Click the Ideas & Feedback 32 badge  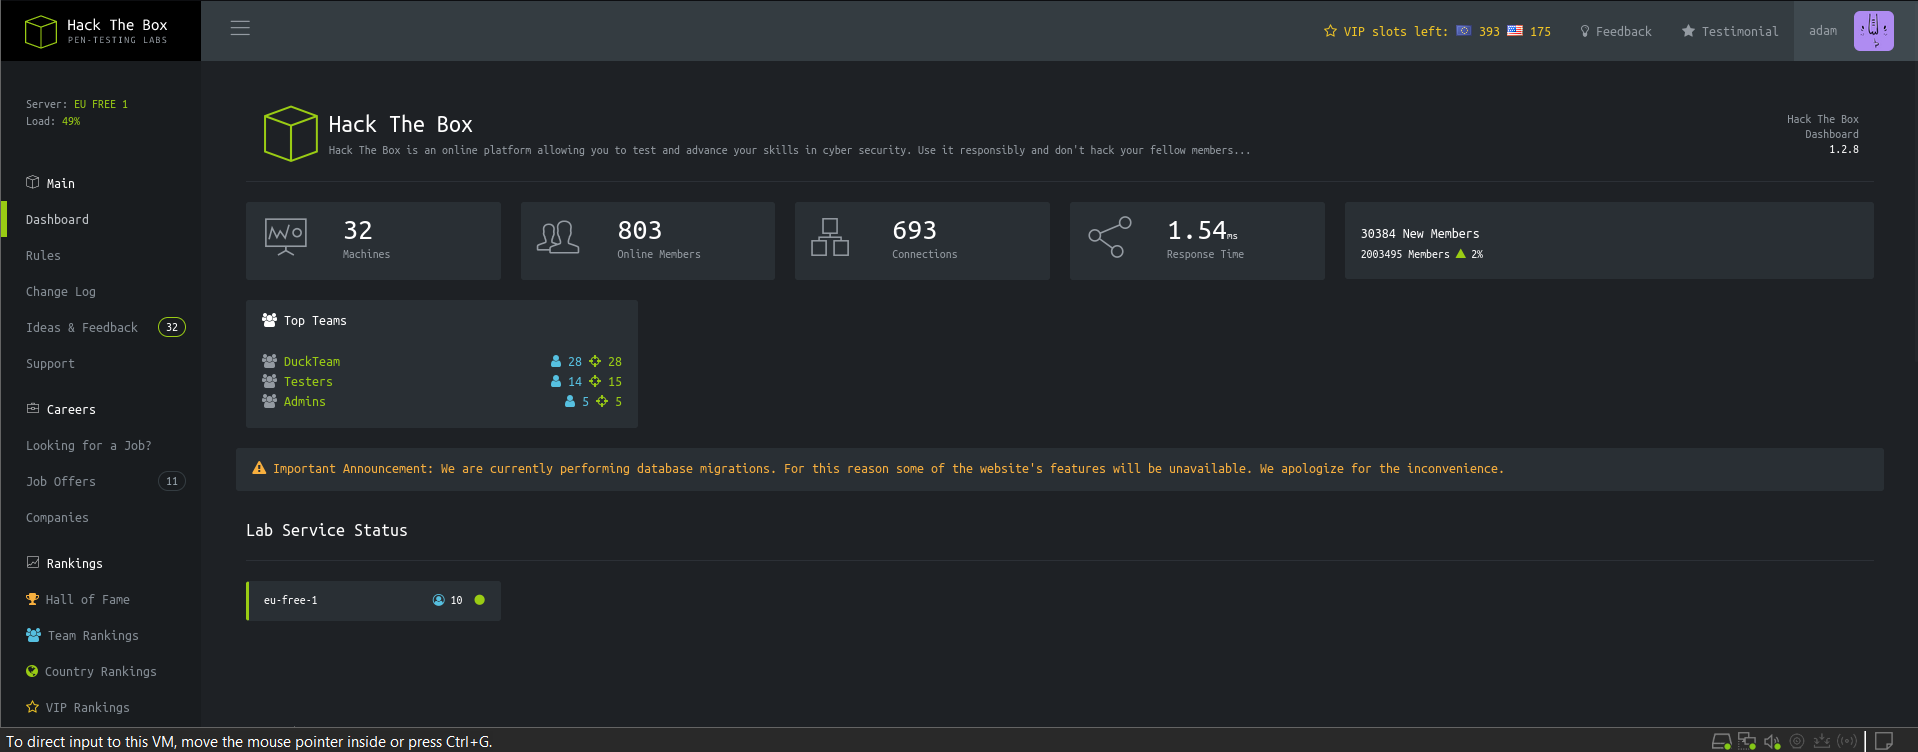pos(172,327)
